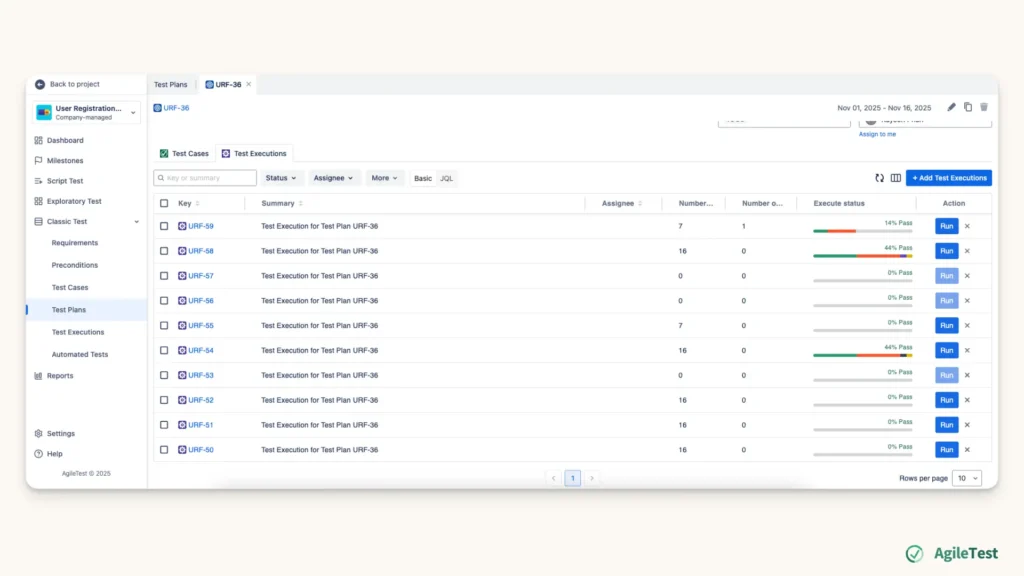Run the URF-59 test execution
The image size is (1024, 576).
click(x=946, y=226)
